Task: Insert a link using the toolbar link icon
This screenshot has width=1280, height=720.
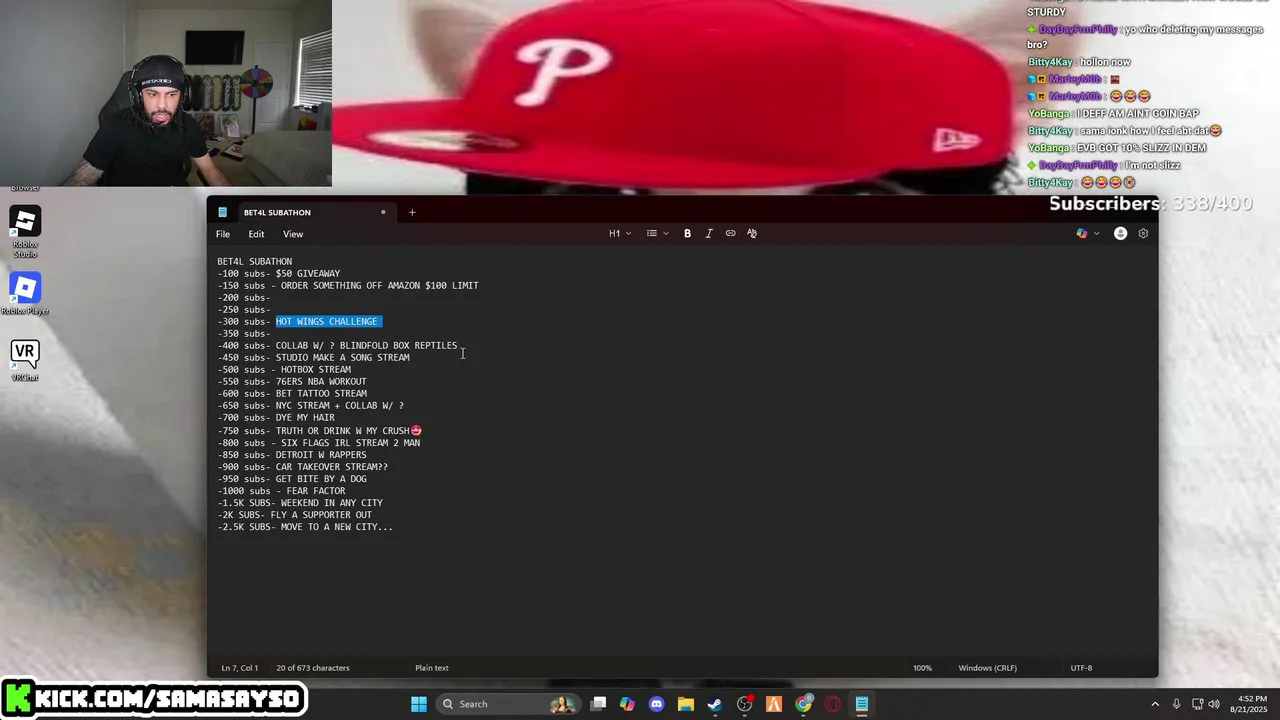Action: tap(730, 233)
